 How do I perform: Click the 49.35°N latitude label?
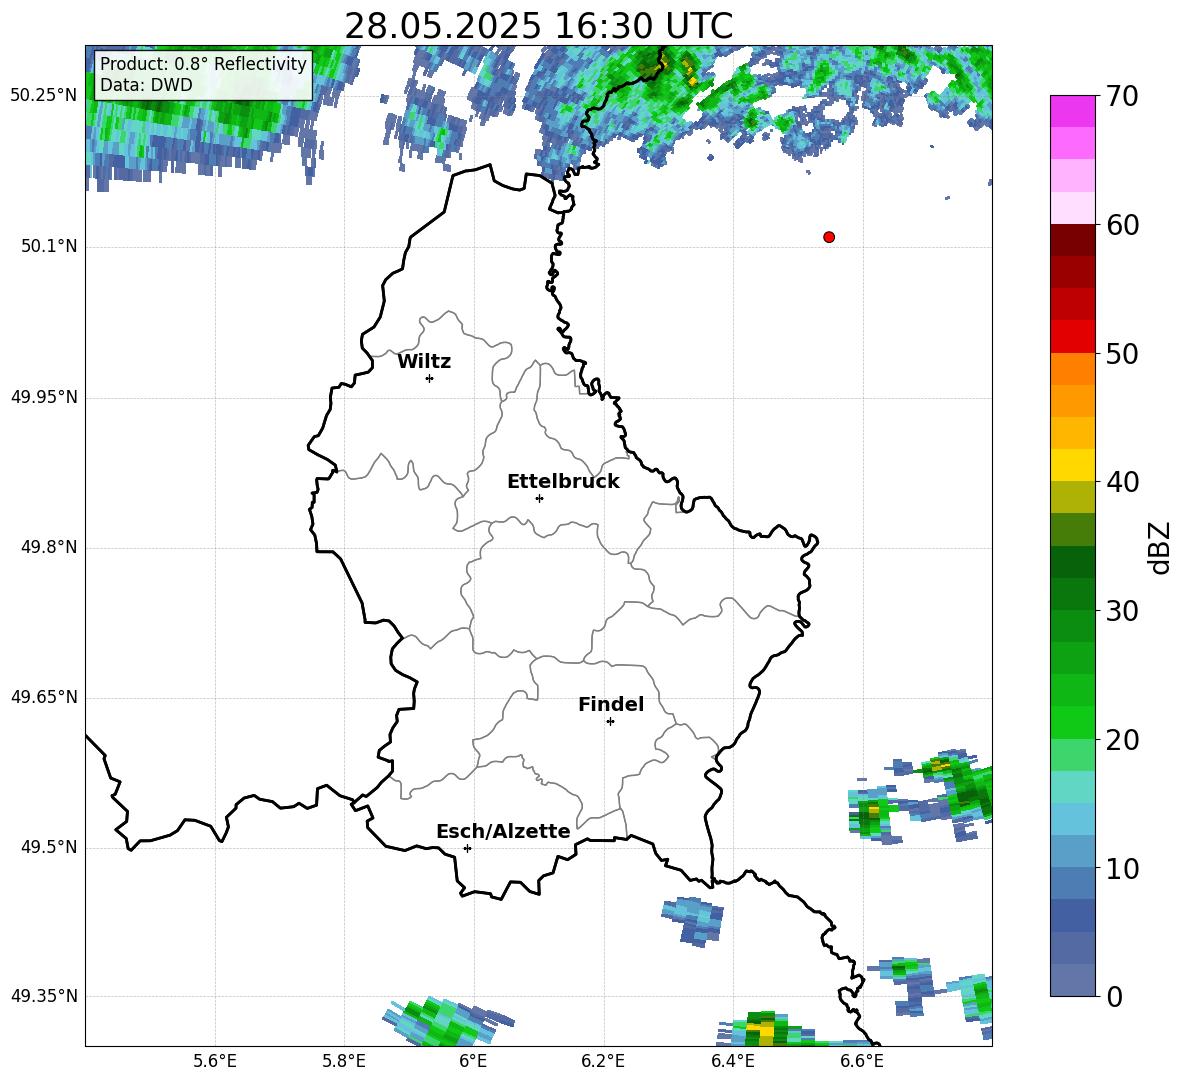[x=44, y=996]
